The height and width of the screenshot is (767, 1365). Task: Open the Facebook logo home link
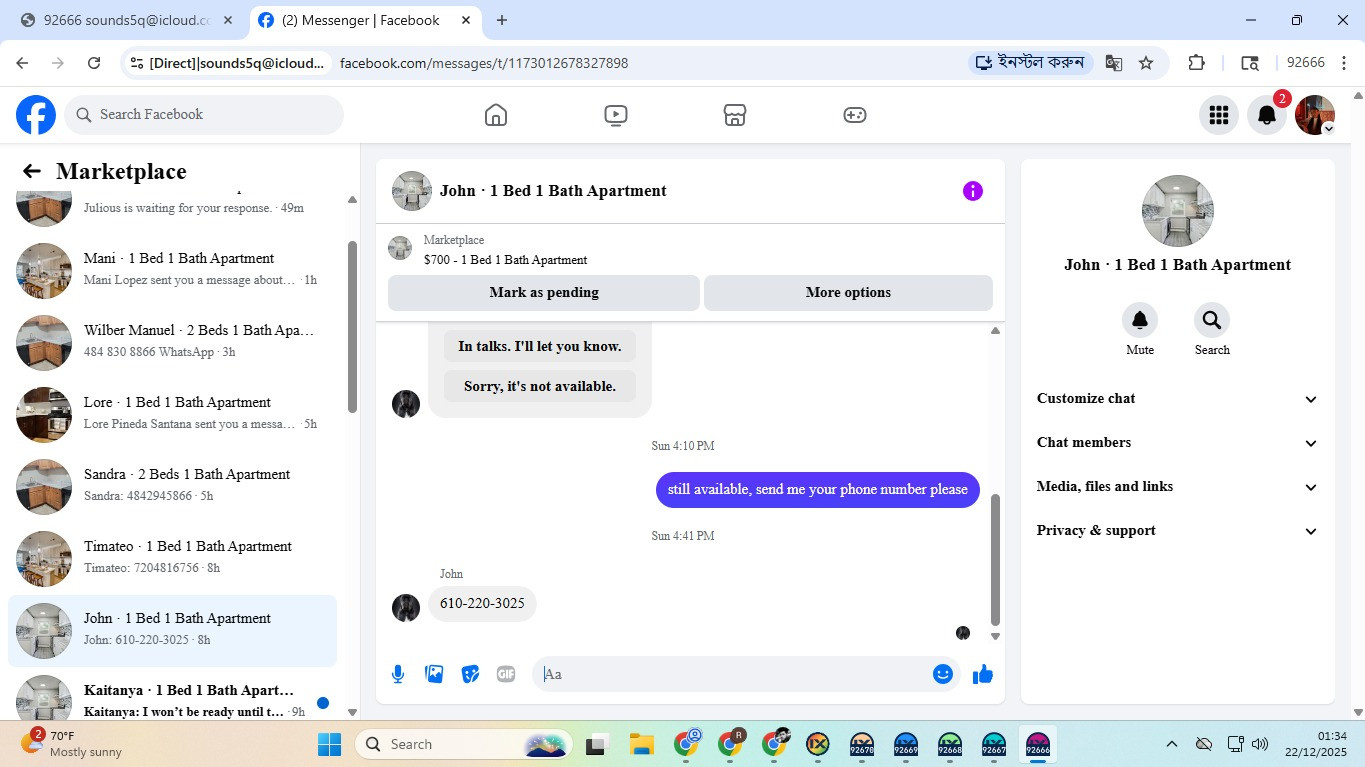pos(36,115)
